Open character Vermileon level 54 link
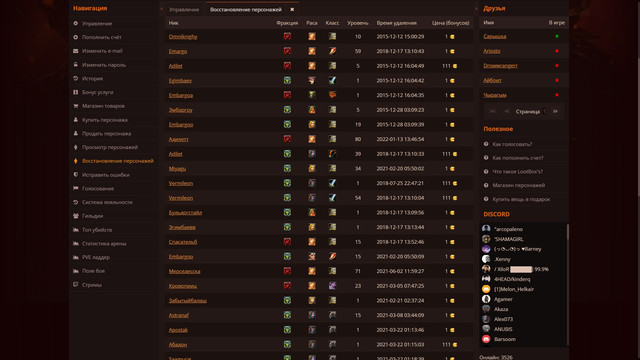This screenshot has height=360, width=640. [181, 198]
